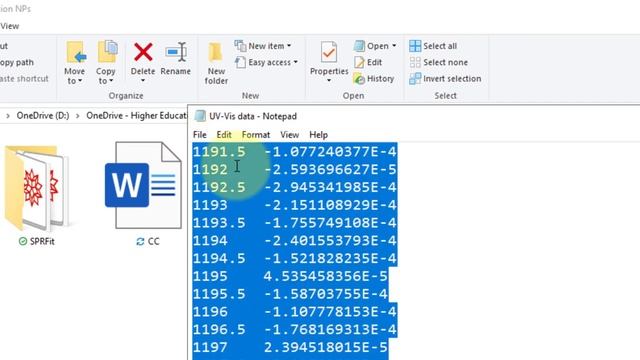Click the Move to folder icon
640x360 pixels.
(x=76, y=52)
